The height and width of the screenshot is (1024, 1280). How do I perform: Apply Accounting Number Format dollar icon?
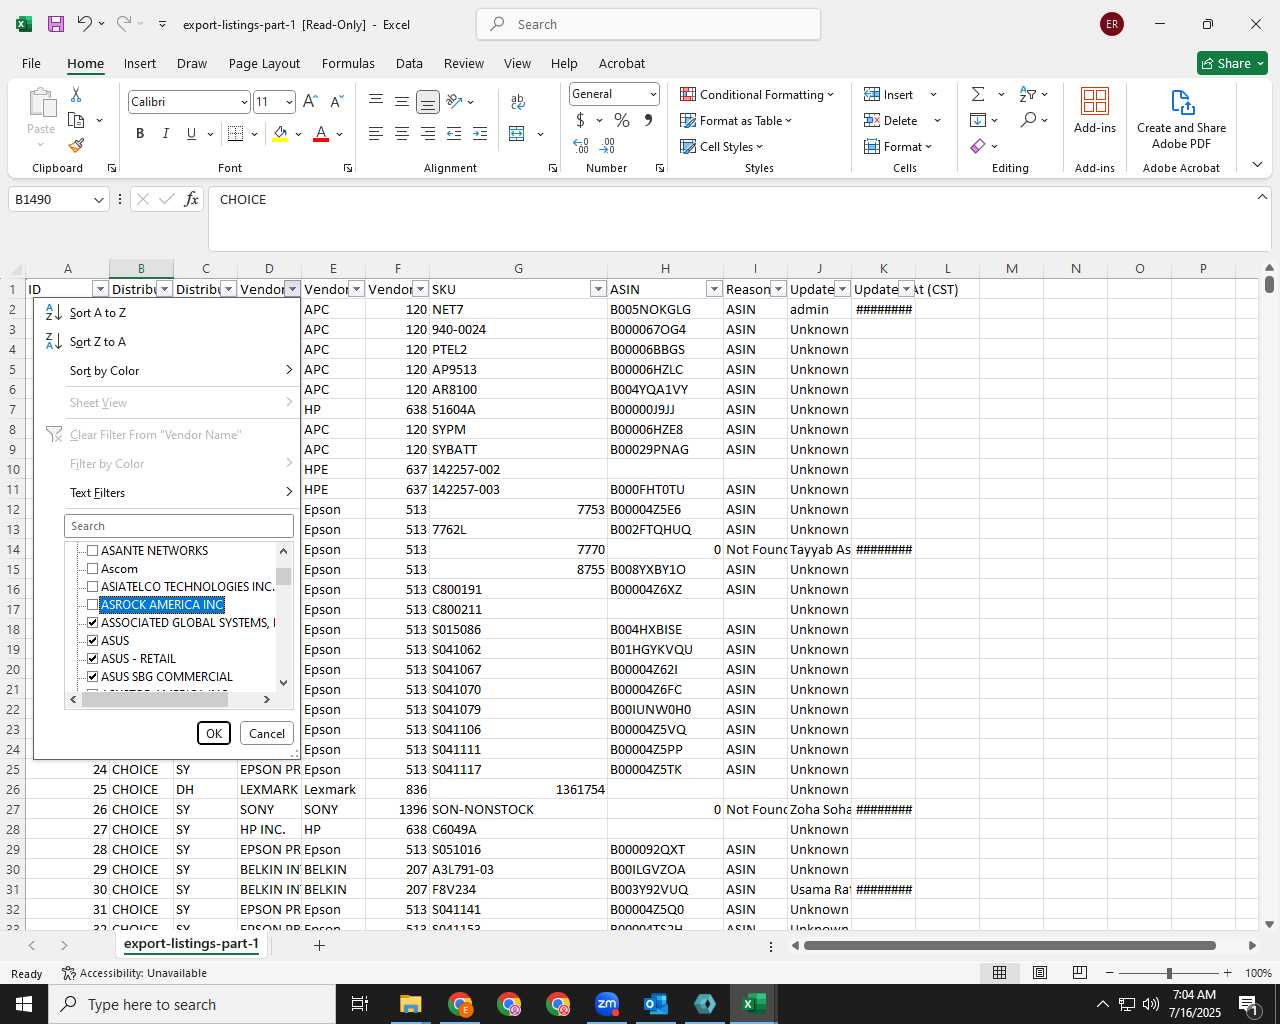pos(580,120)
